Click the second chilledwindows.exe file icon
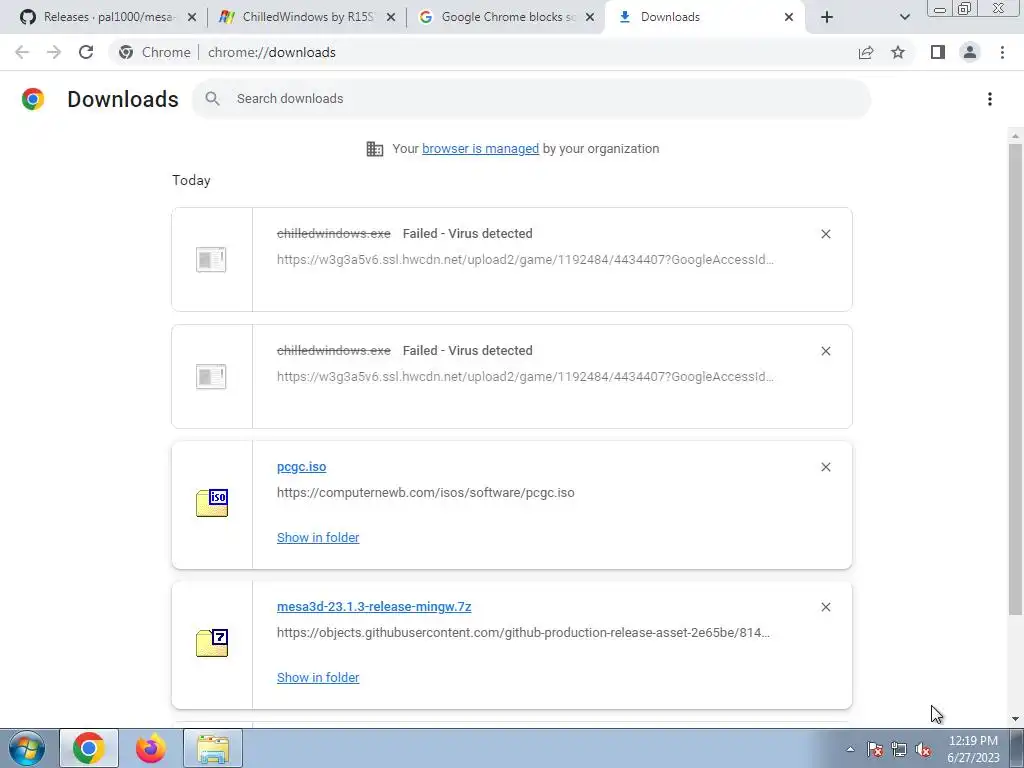 pos(211,376)
